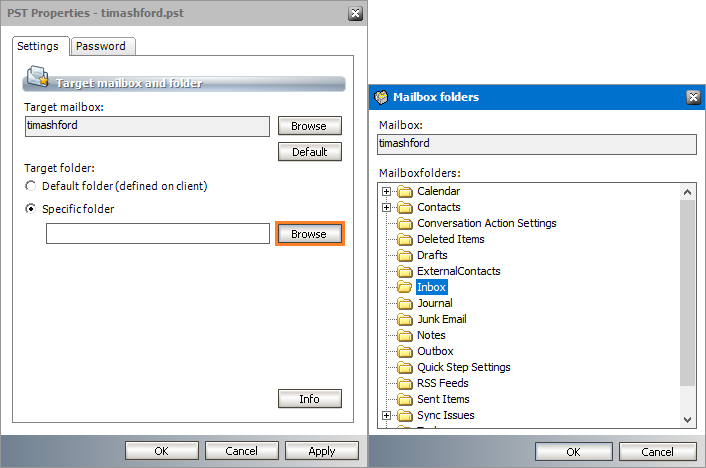Click the Contacts folder icon
Screen dimensions: 706x468
point(404,207)
